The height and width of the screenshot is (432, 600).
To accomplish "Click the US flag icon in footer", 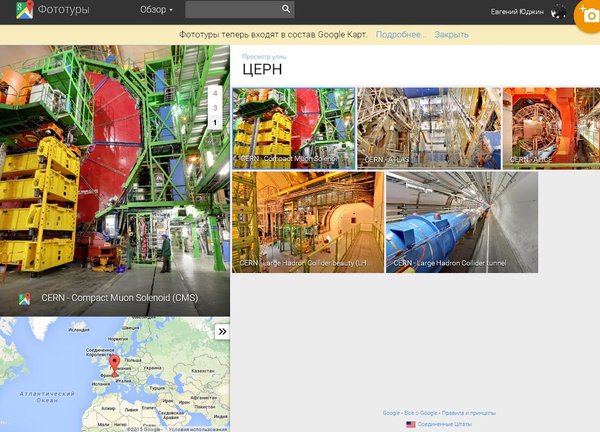I will [x=411, y=424].
